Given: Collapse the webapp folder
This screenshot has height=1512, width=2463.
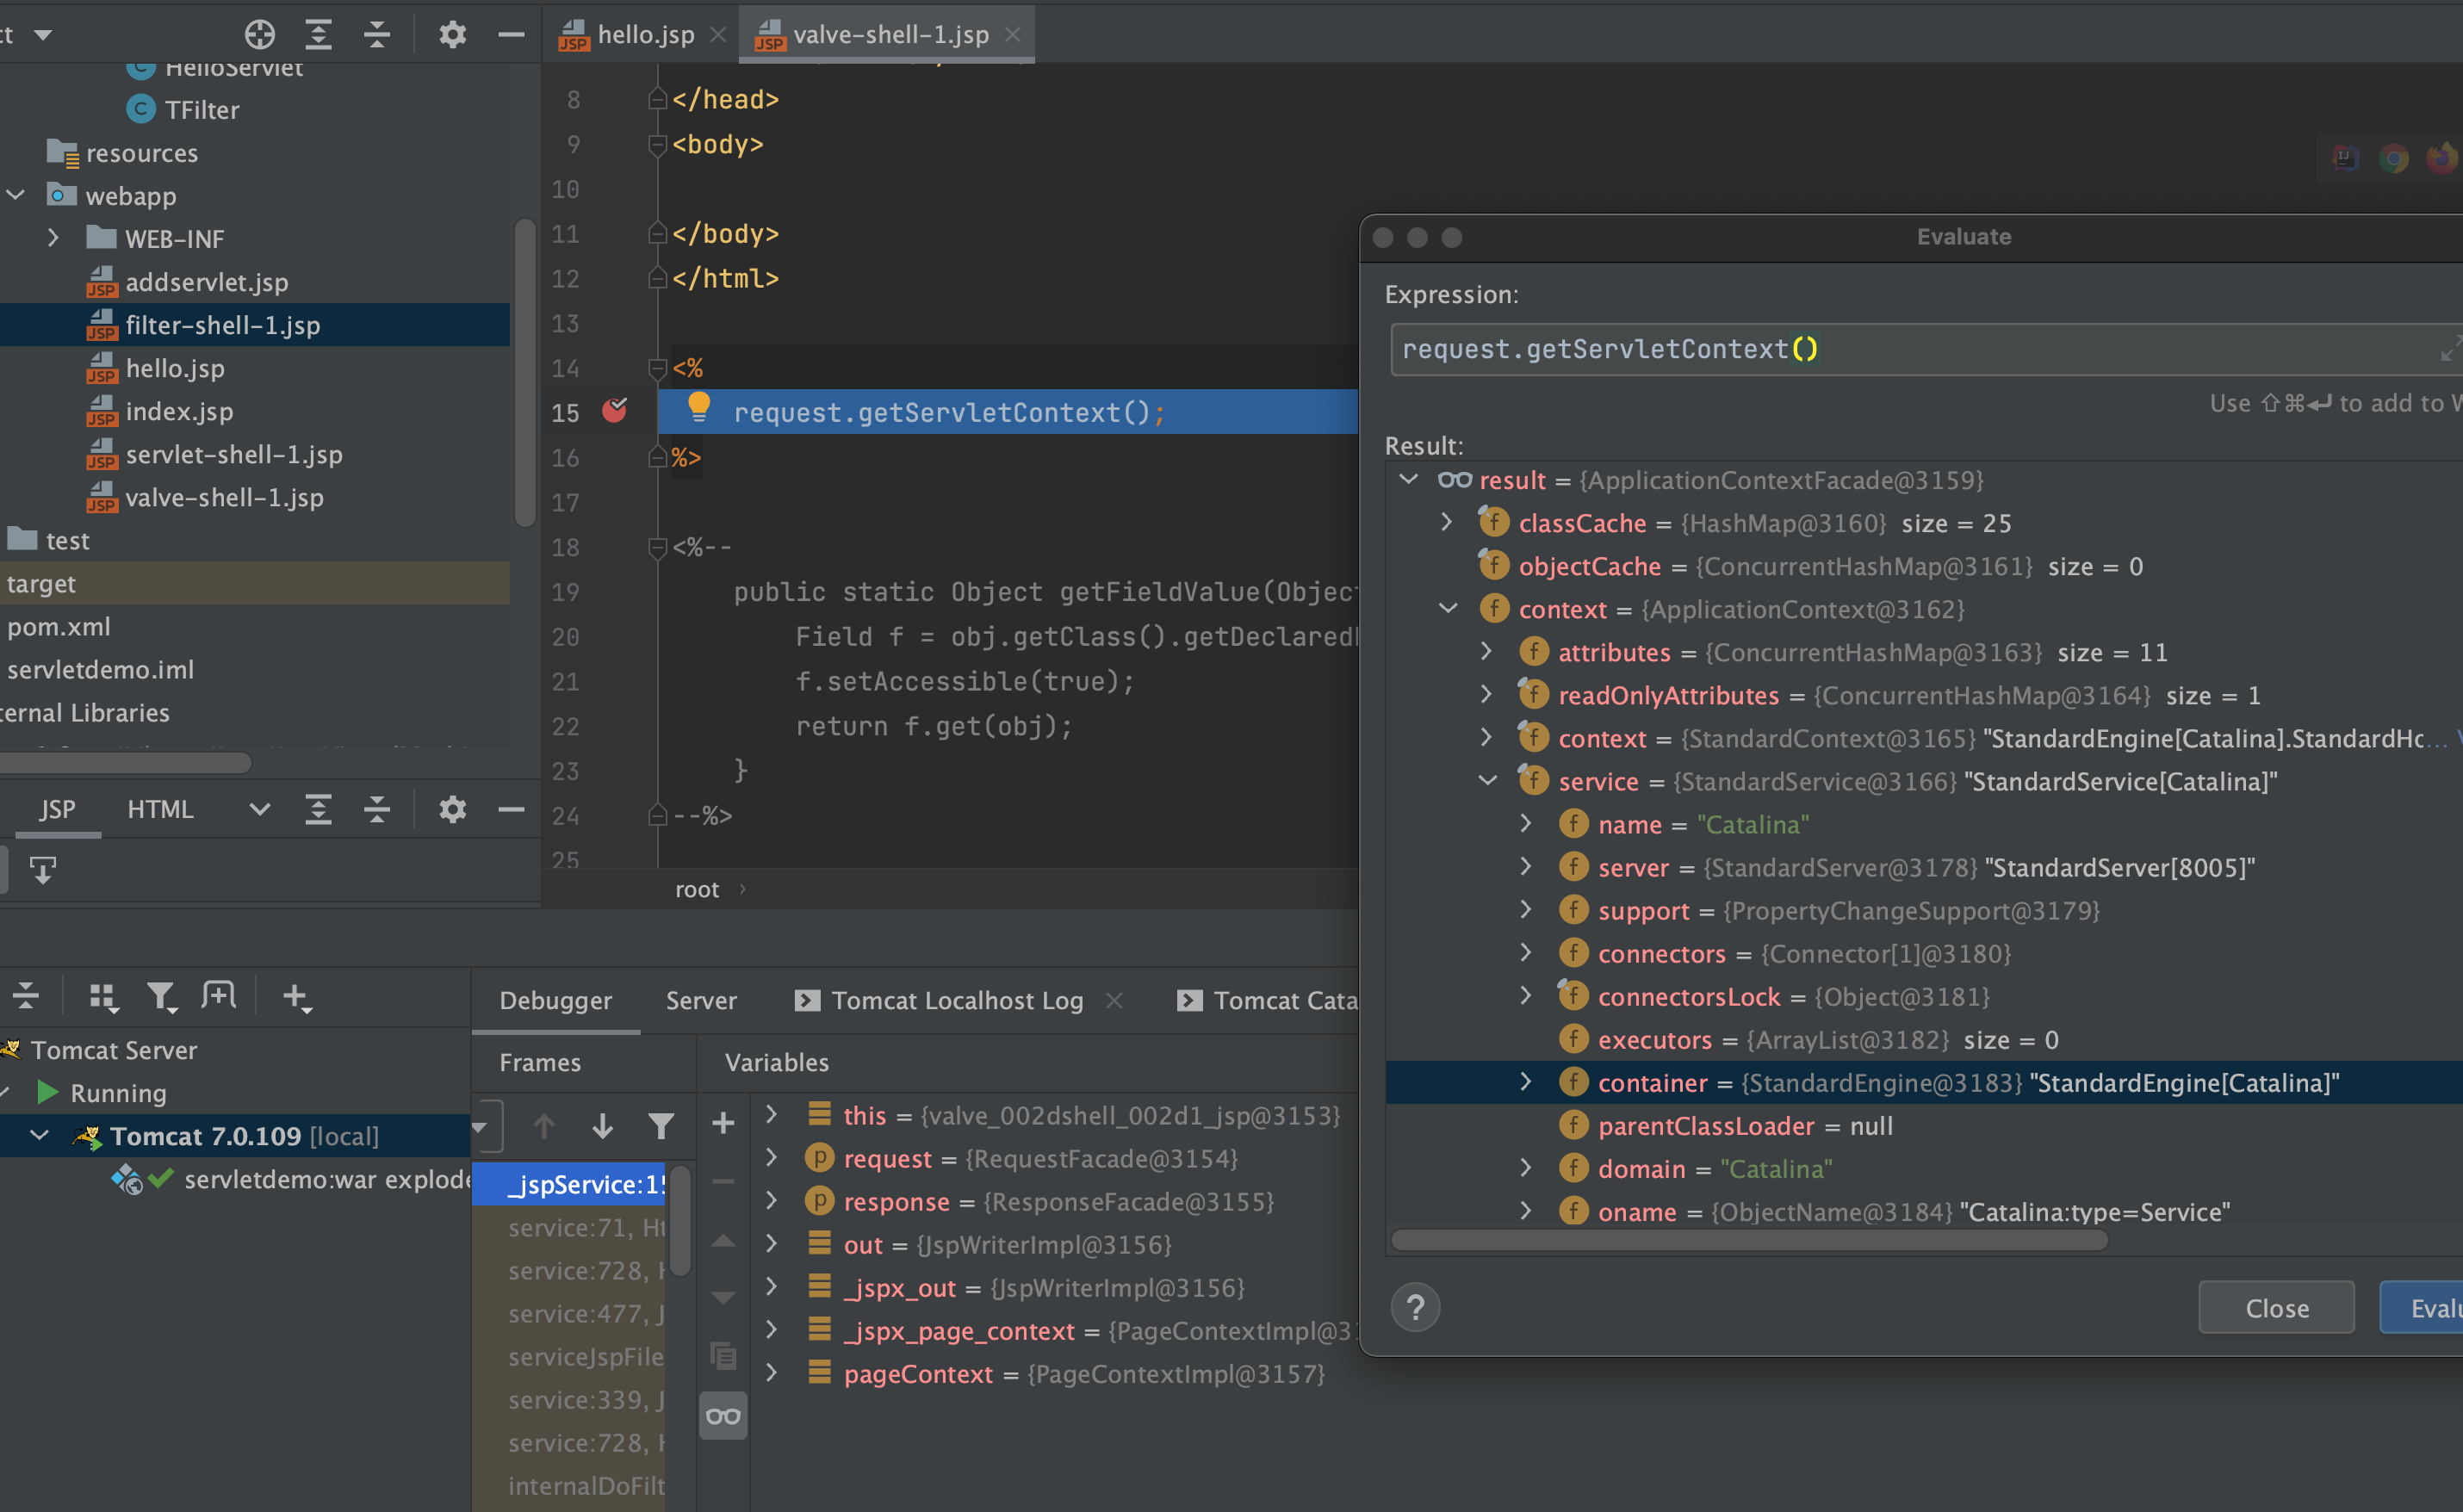Looking at the screenshot, I should click(16, 195).
